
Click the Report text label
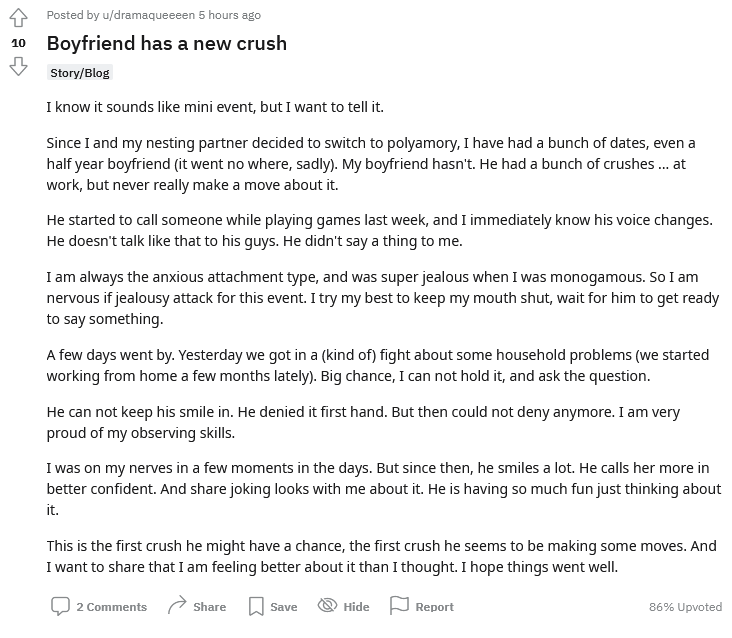click(x=435, y=607)
